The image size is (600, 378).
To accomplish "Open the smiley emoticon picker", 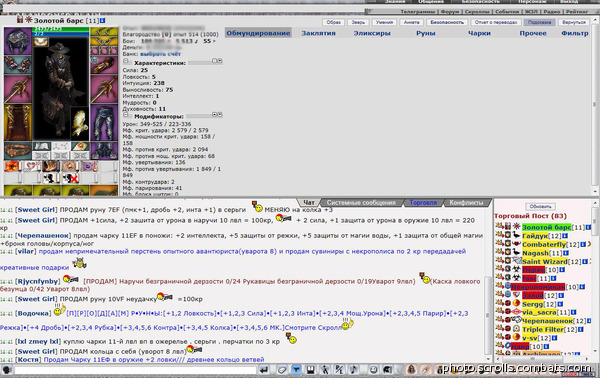I will coord(373,370).
